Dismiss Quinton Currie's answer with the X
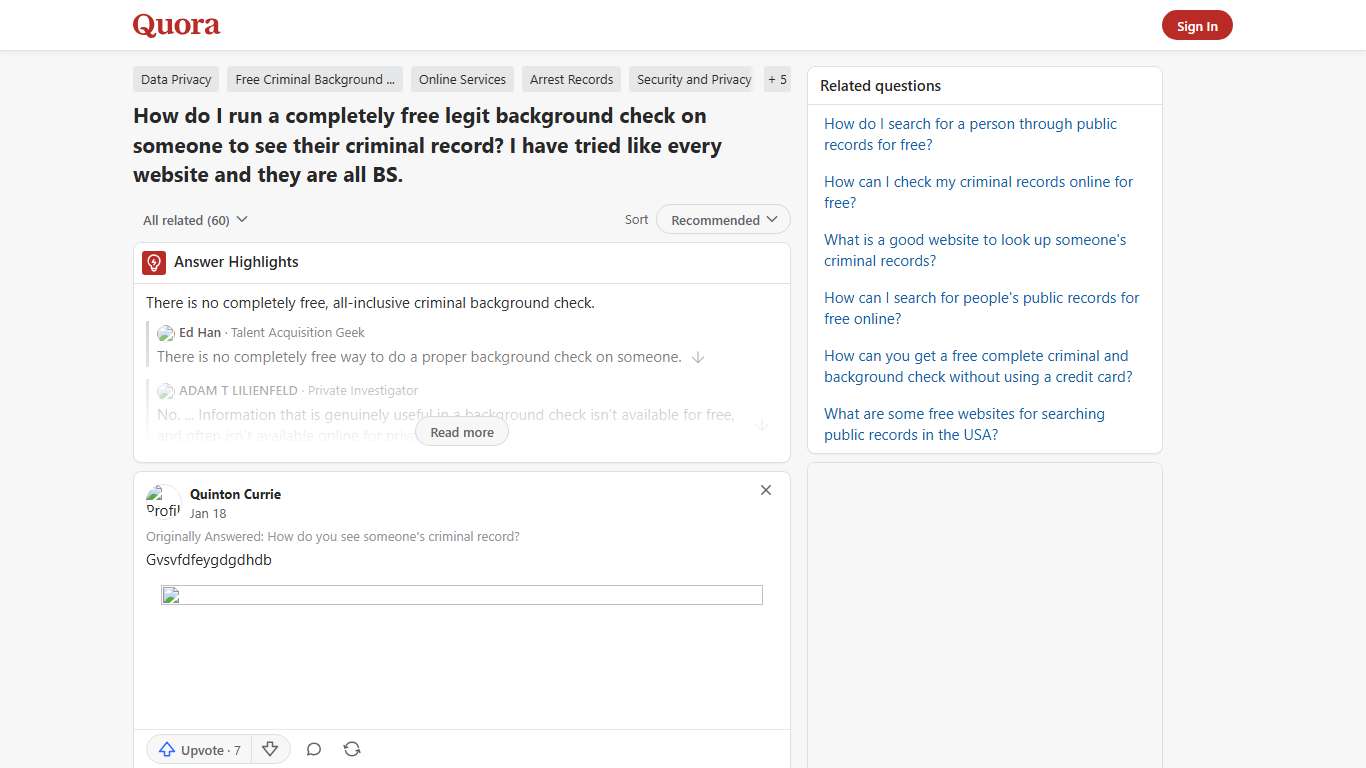This screenshot has width=1366, height=768. pos(765,490)
